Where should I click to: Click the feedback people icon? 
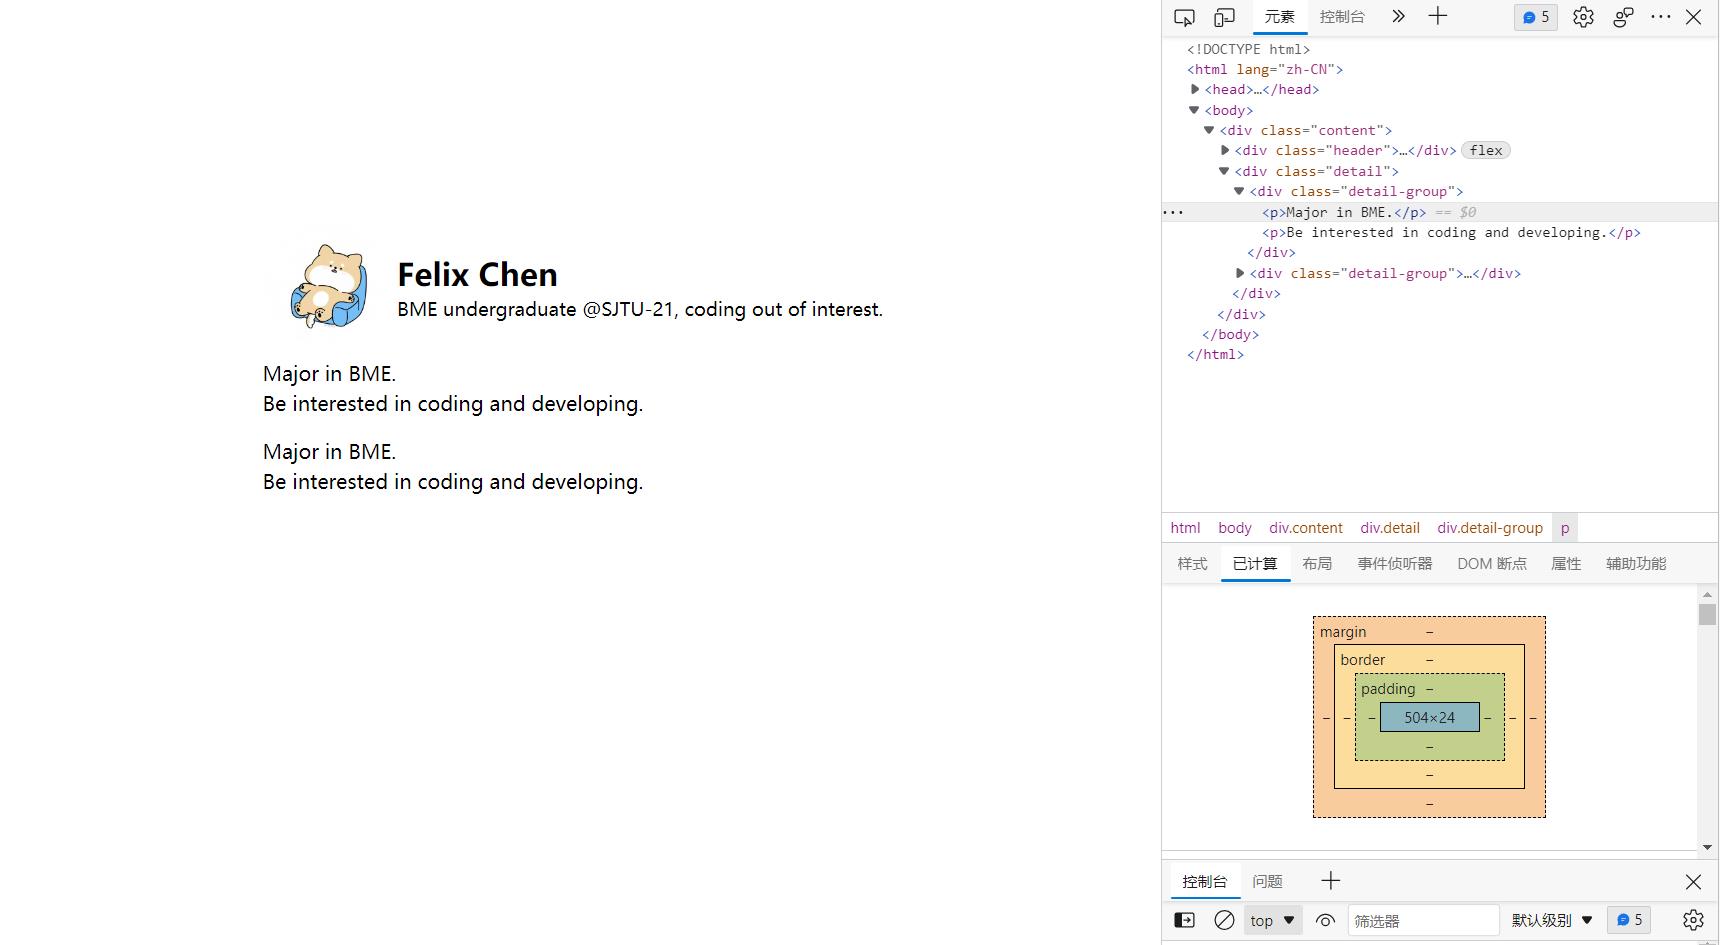pos(1623,17)
